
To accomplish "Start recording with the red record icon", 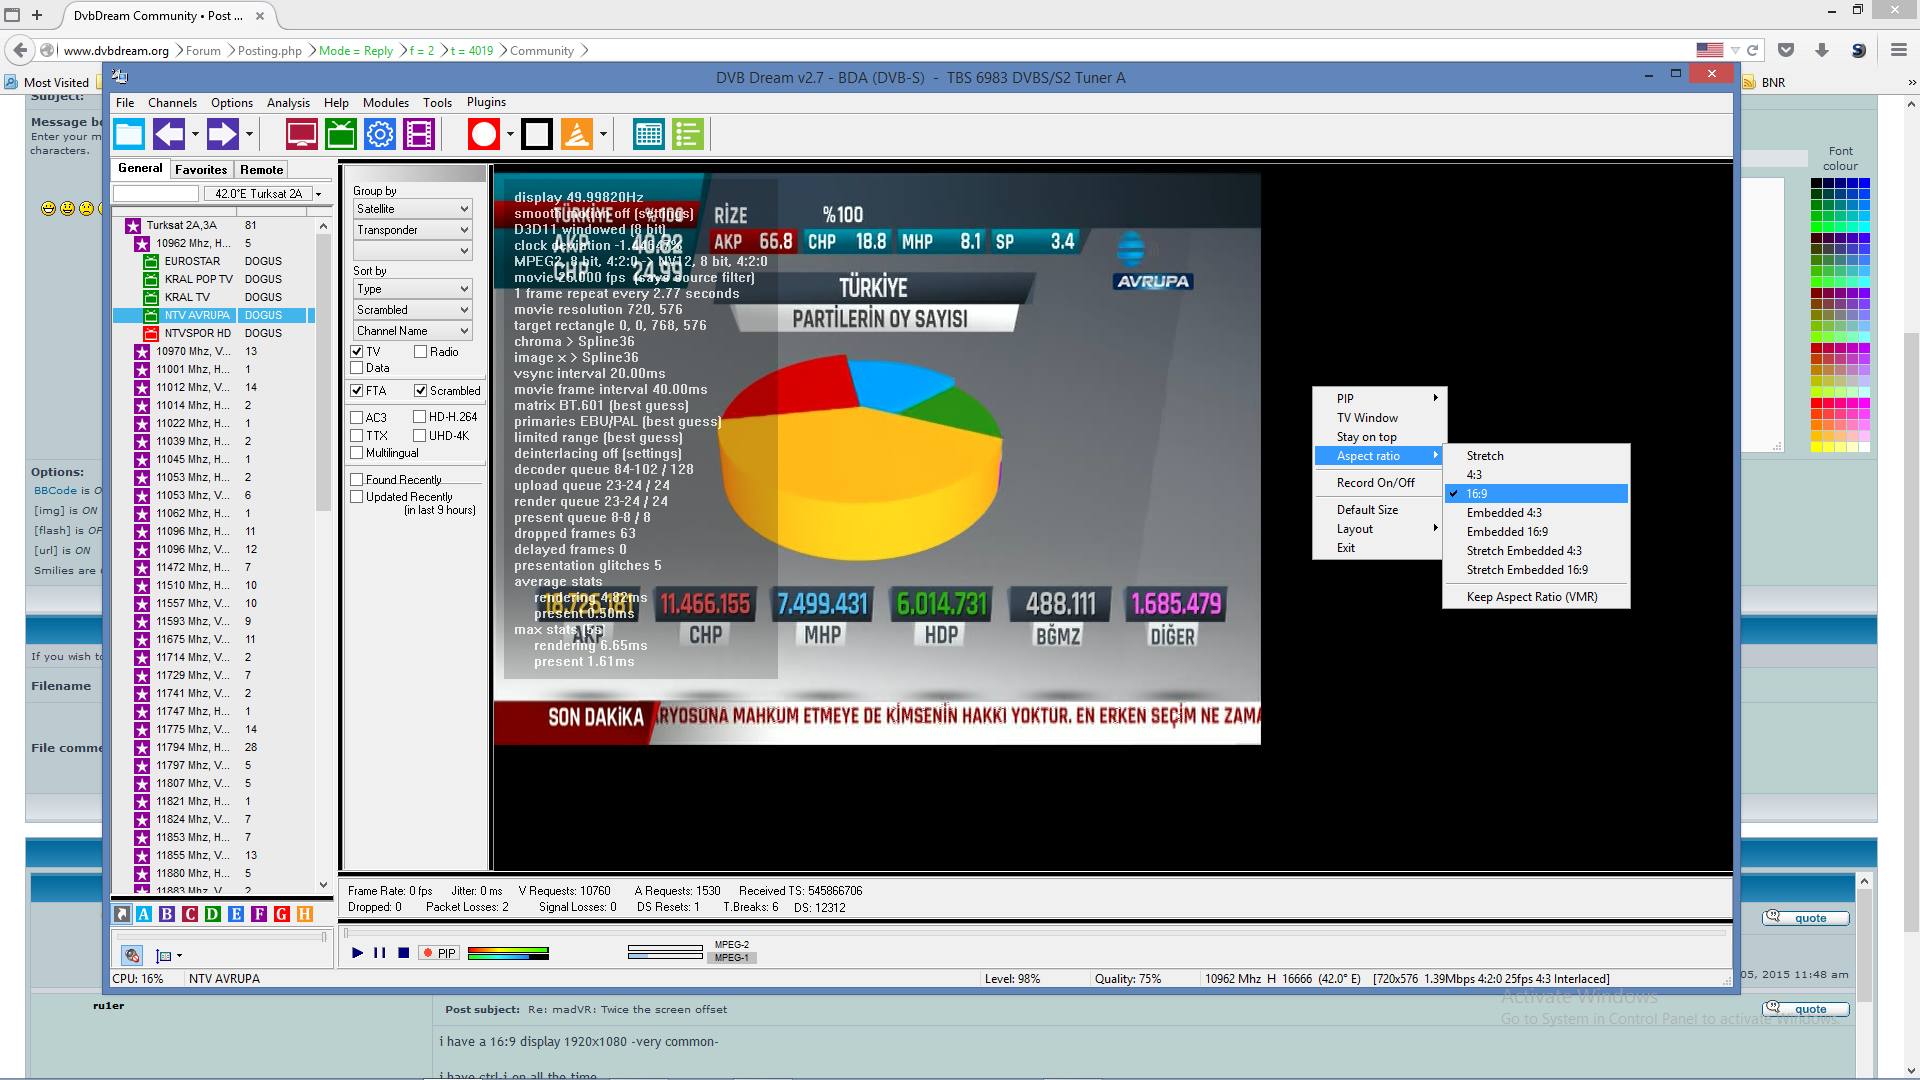I will tap(484, 134).
